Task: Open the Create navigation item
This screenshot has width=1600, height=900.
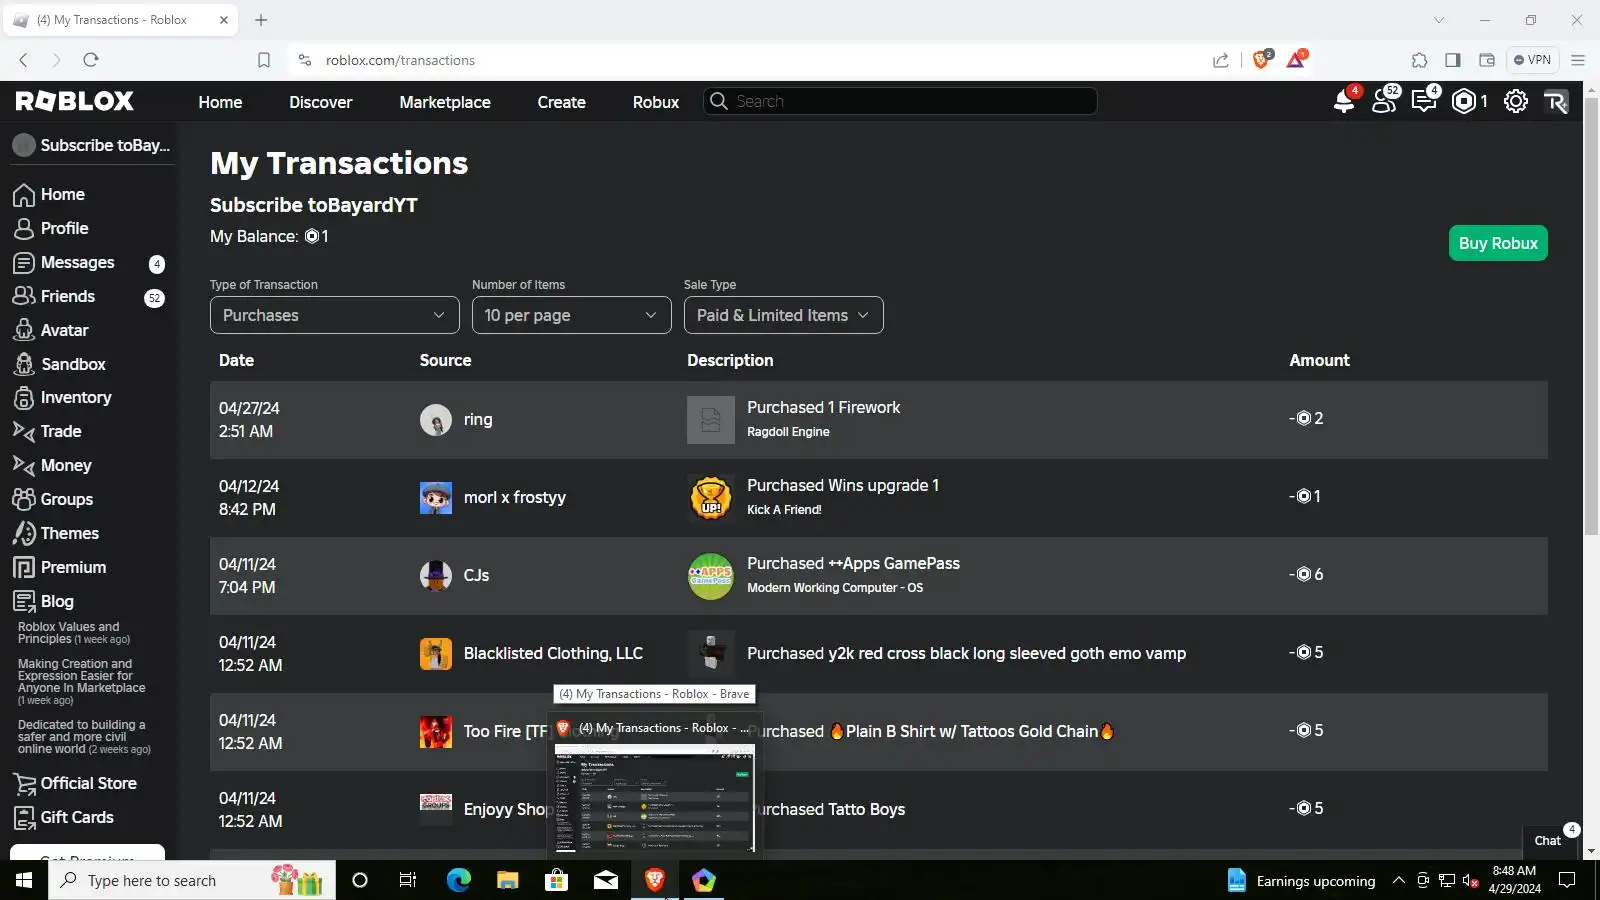Action: [562, 102]
